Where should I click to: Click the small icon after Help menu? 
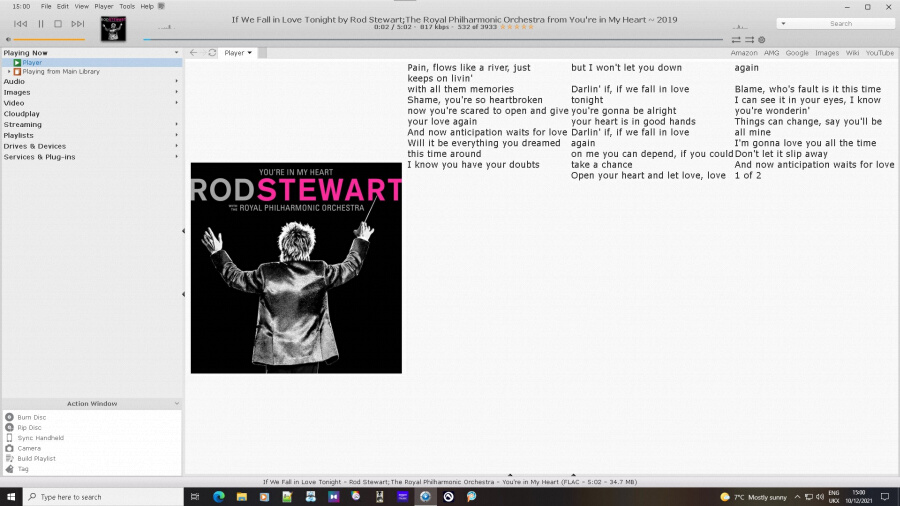pyautogui.click(x=161, y=6)
